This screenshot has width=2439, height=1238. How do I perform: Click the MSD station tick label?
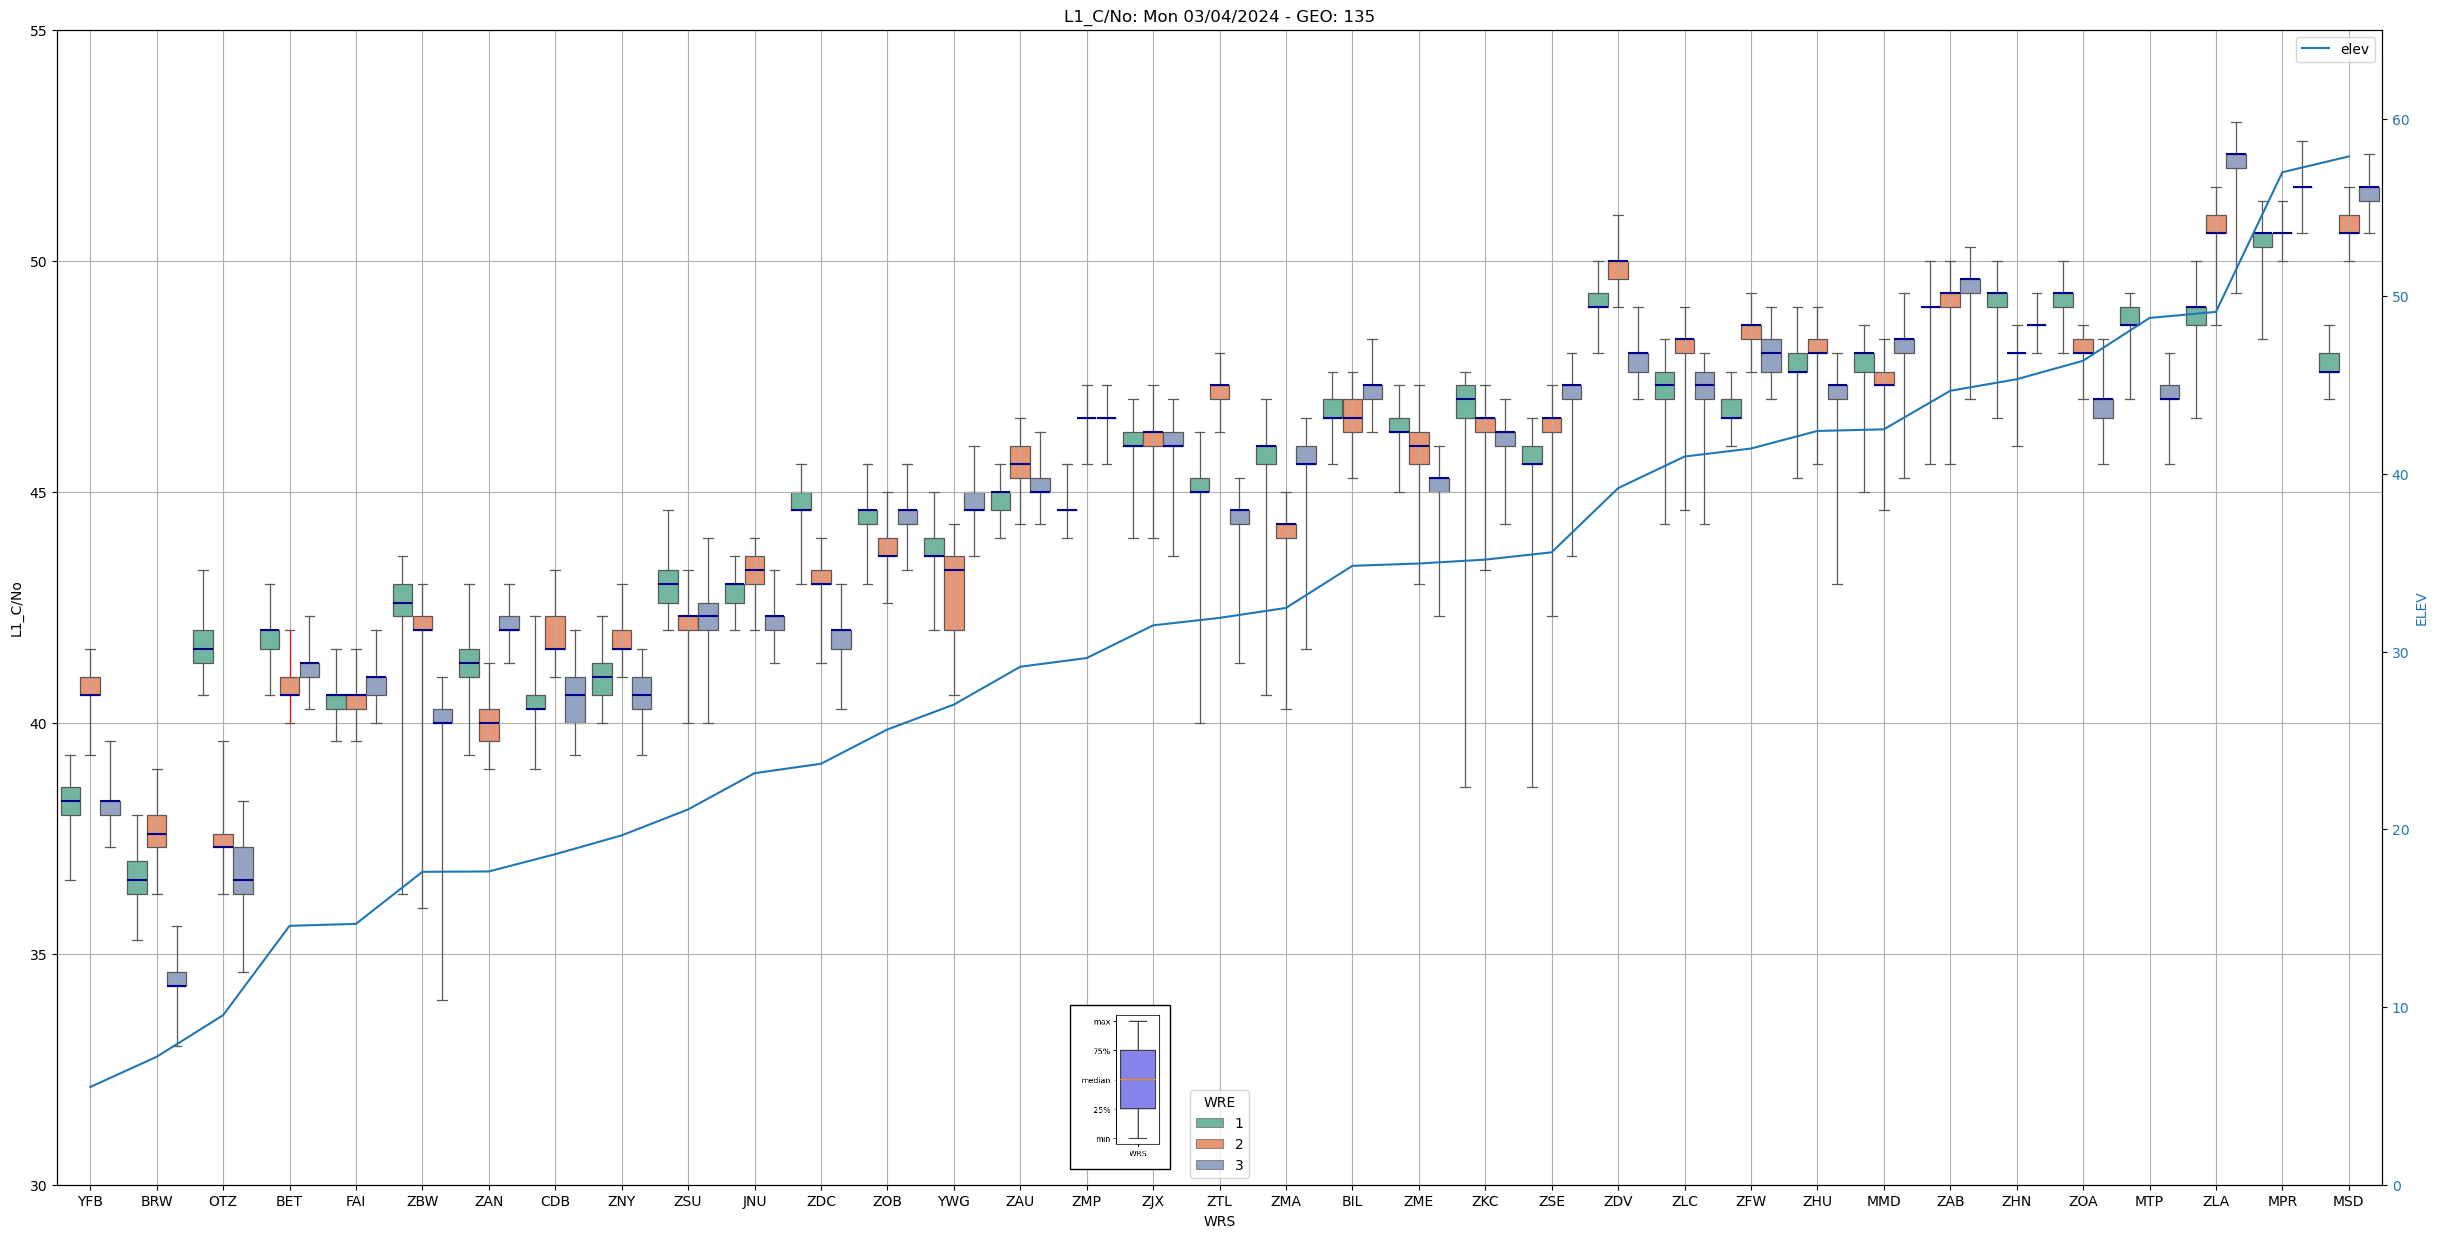point(2348,1201)
